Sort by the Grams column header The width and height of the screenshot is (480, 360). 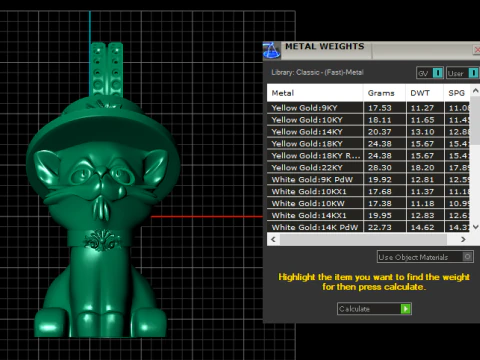(384, 93)
